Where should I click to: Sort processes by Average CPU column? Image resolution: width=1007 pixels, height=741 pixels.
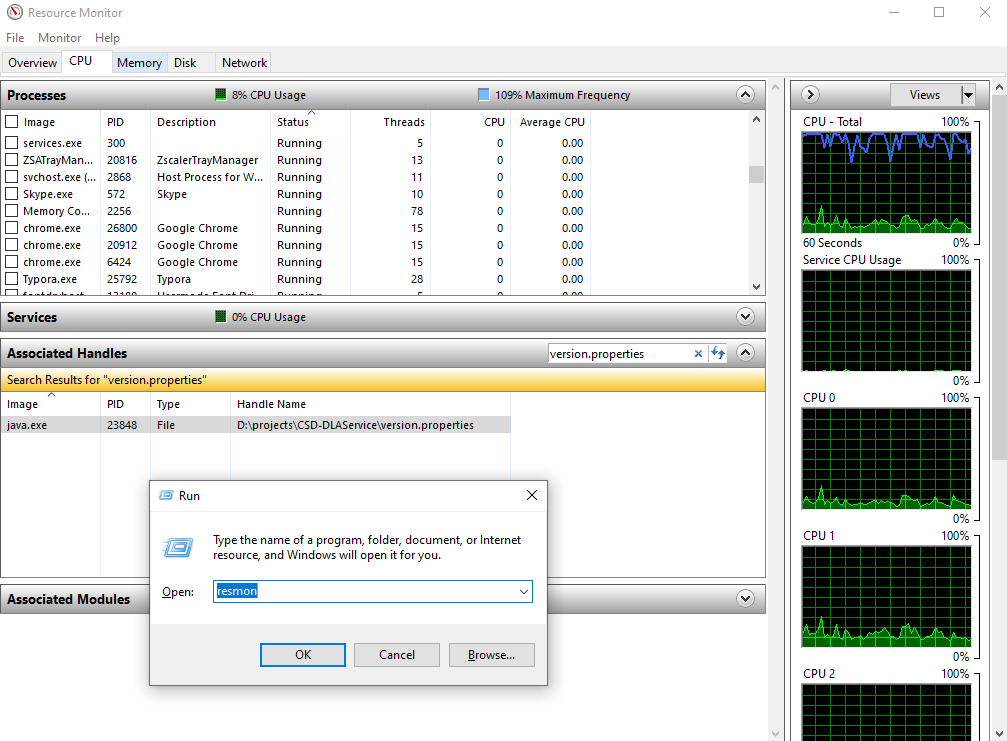[550, 122]
